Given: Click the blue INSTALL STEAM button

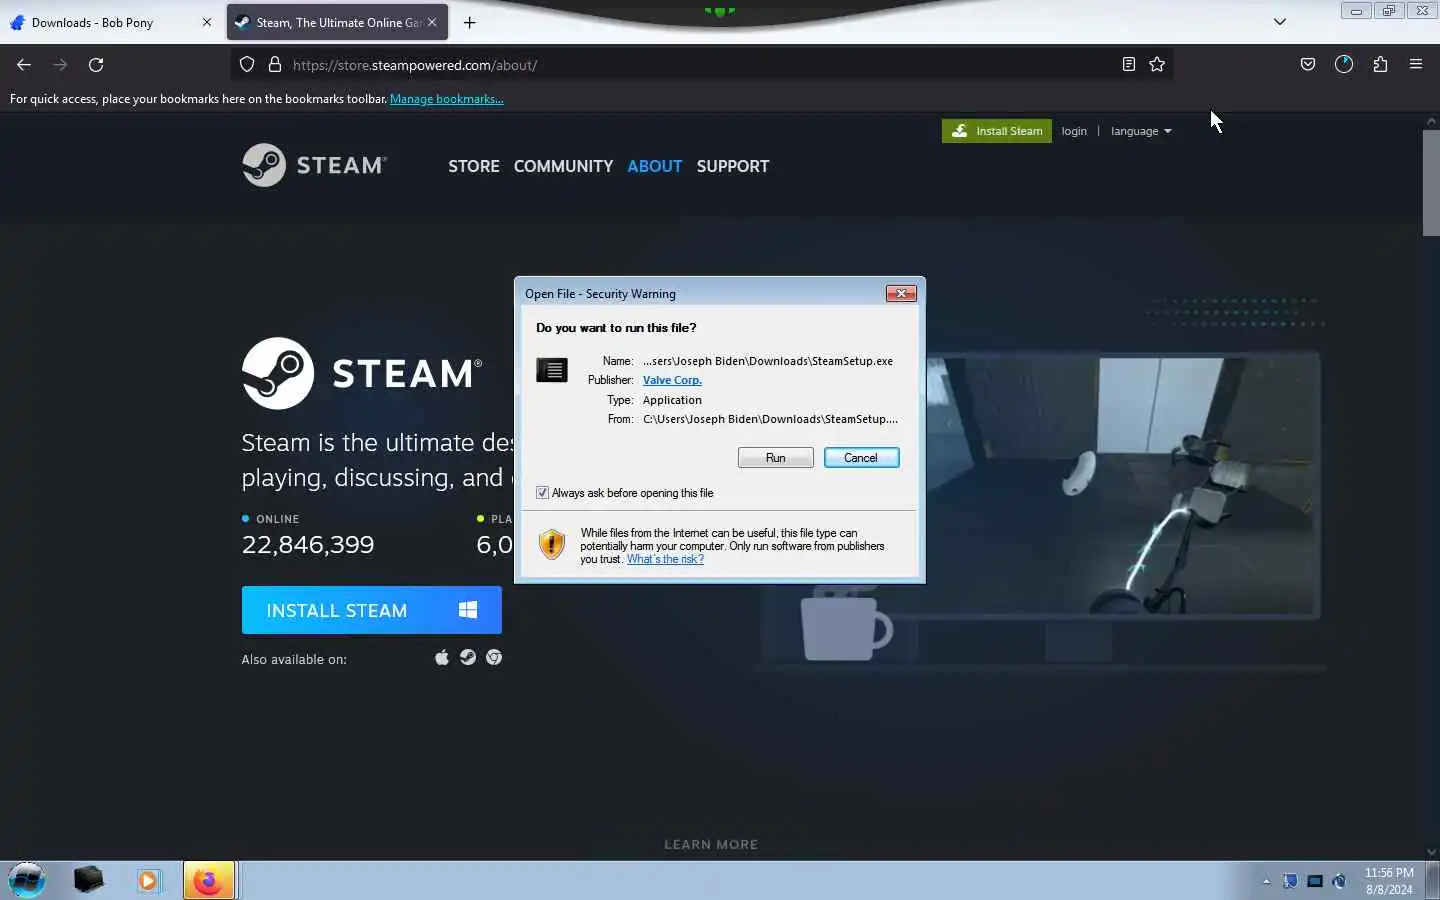Looking at the screenshot, I should coord(372,610).
